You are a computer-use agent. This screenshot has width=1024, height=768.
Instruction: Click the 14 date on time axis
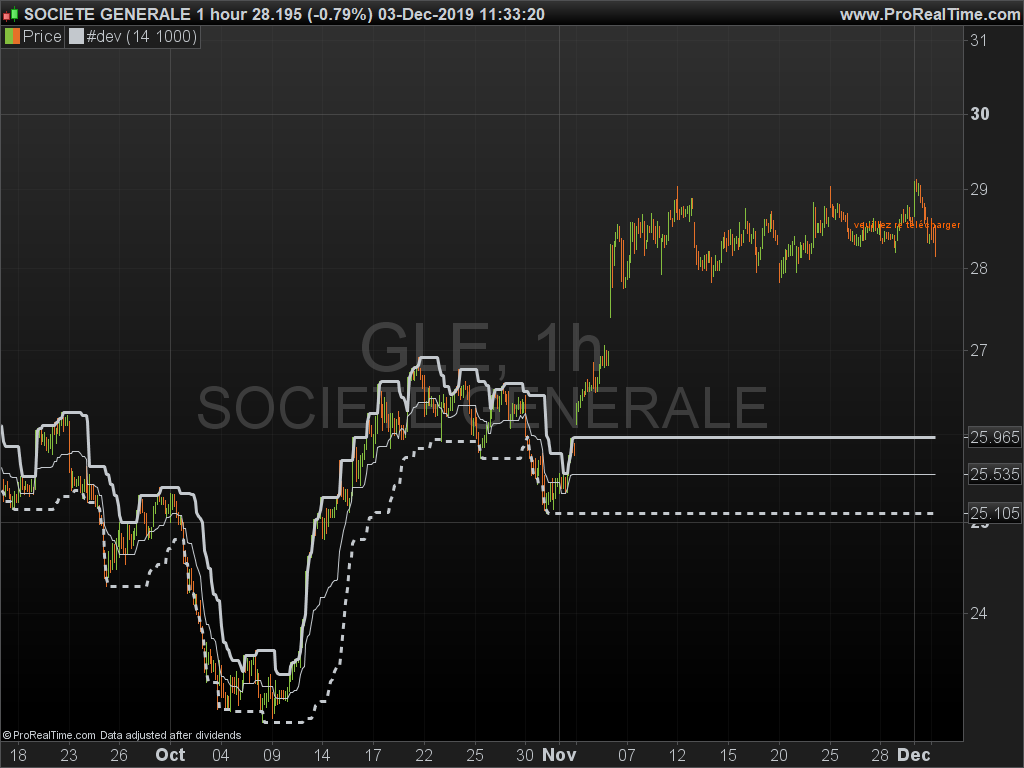pos(322,756)
